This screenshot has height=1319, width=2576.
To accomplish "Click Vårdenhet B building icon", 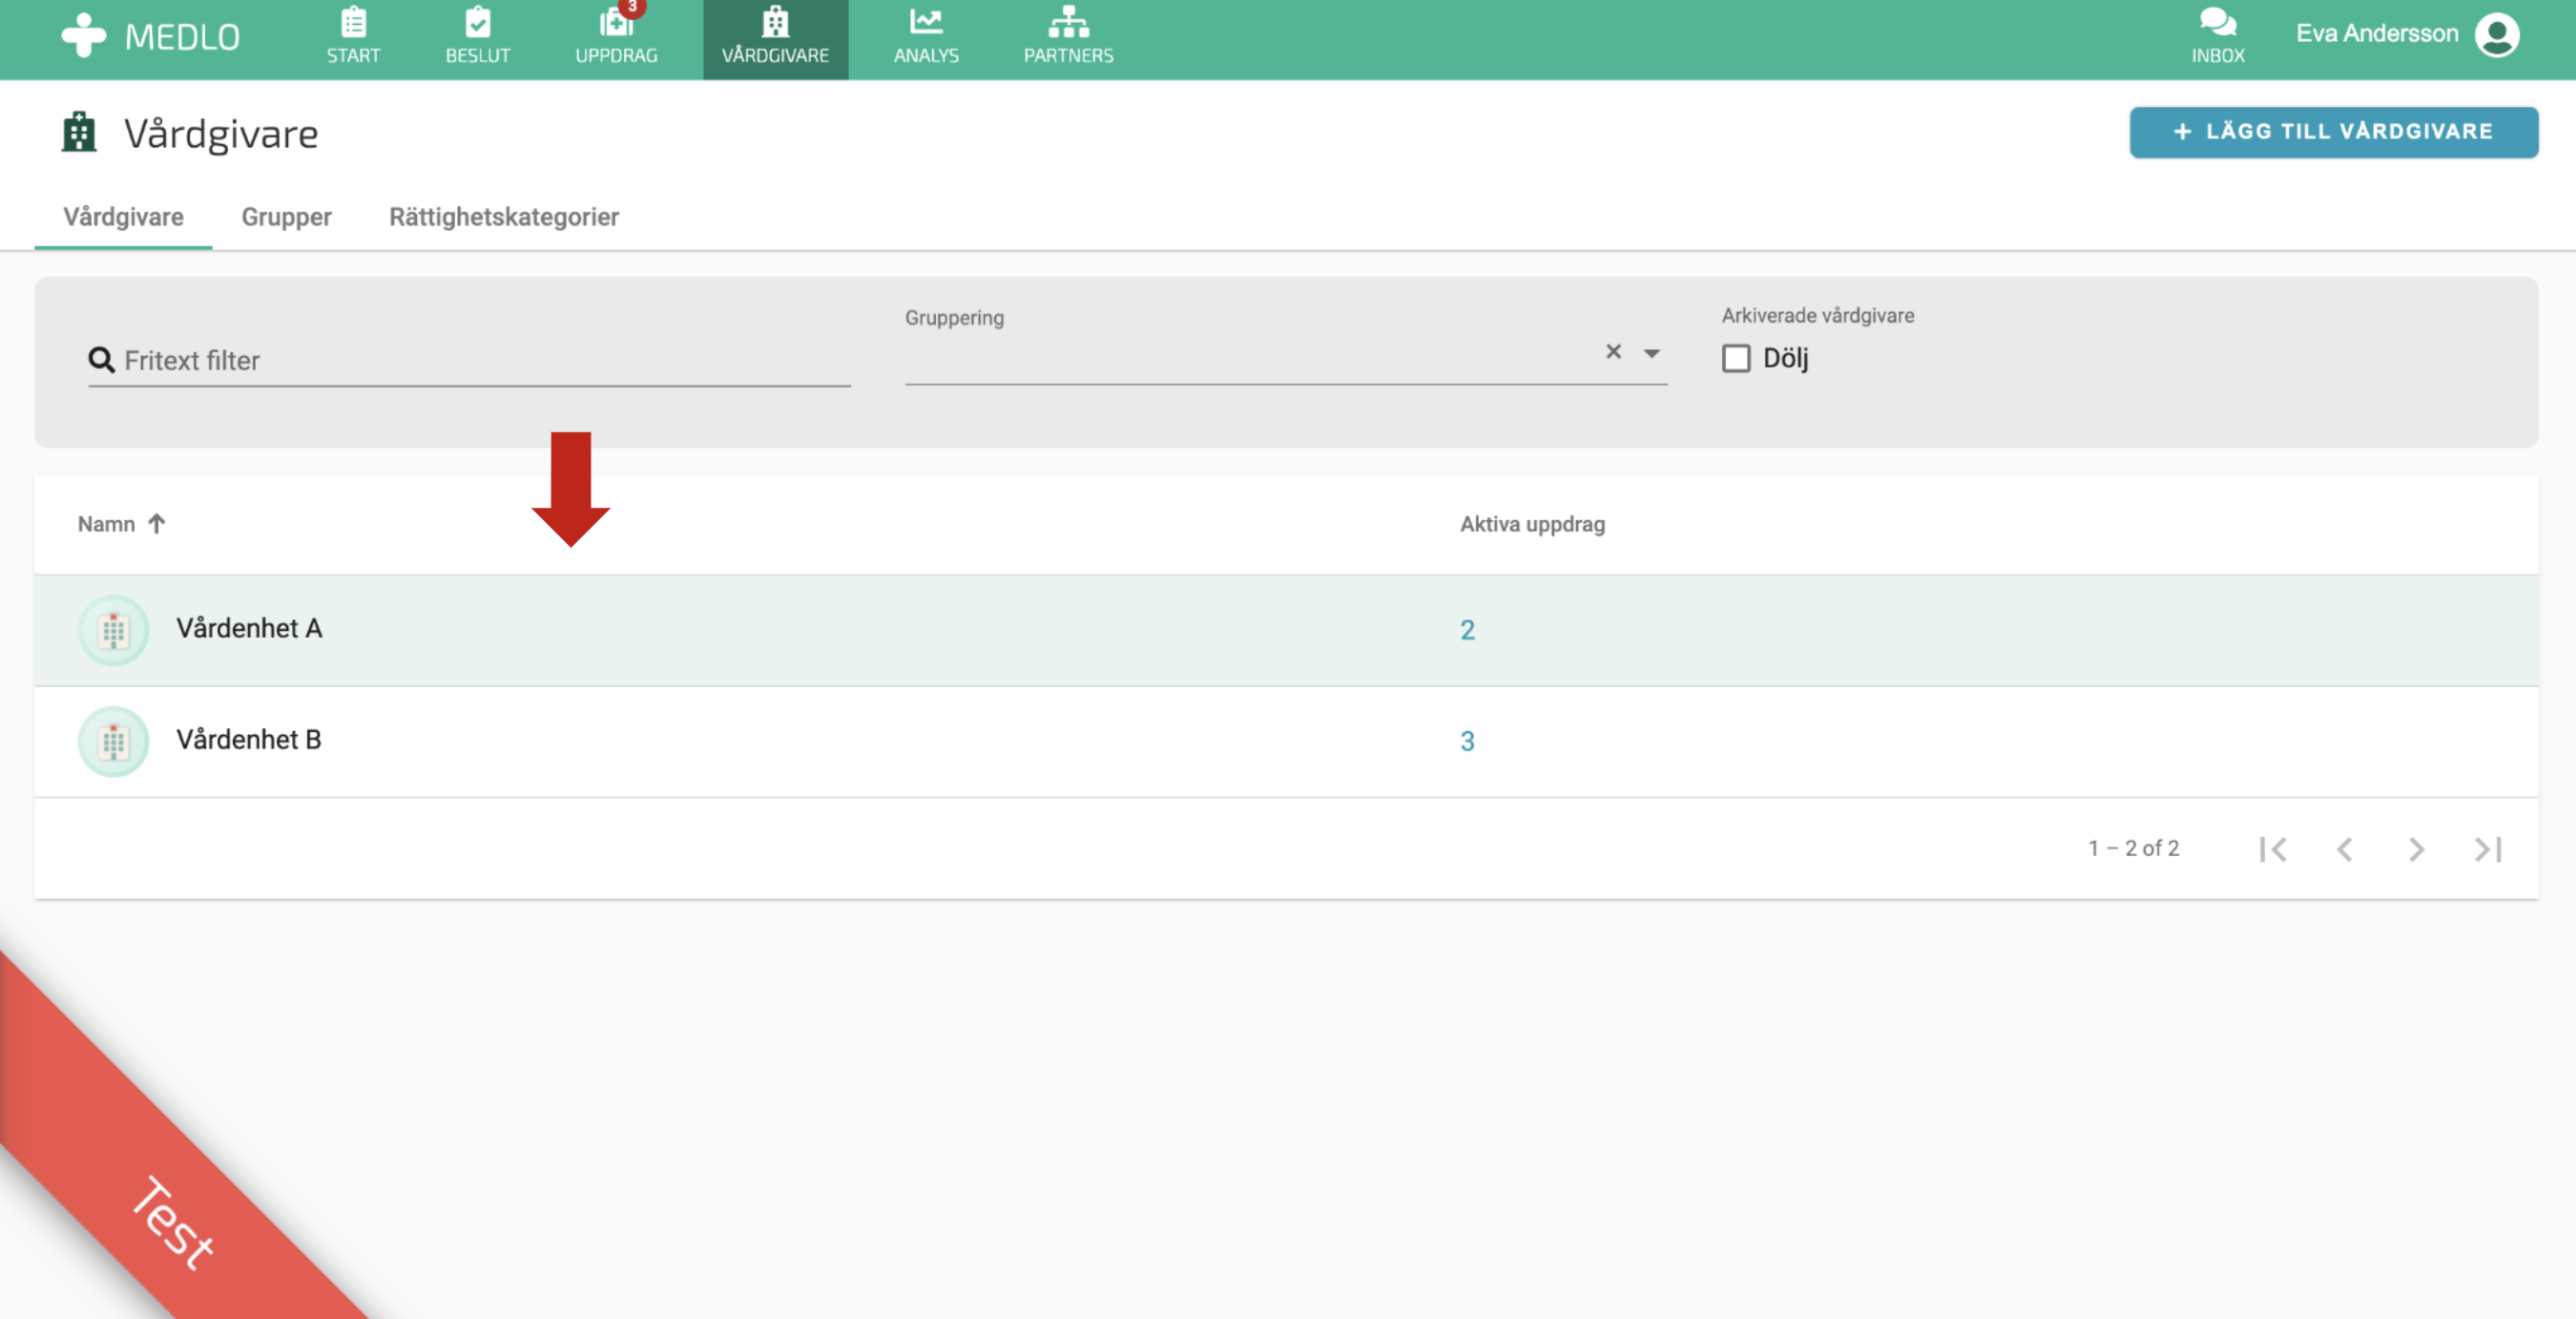I will point(113,741).
